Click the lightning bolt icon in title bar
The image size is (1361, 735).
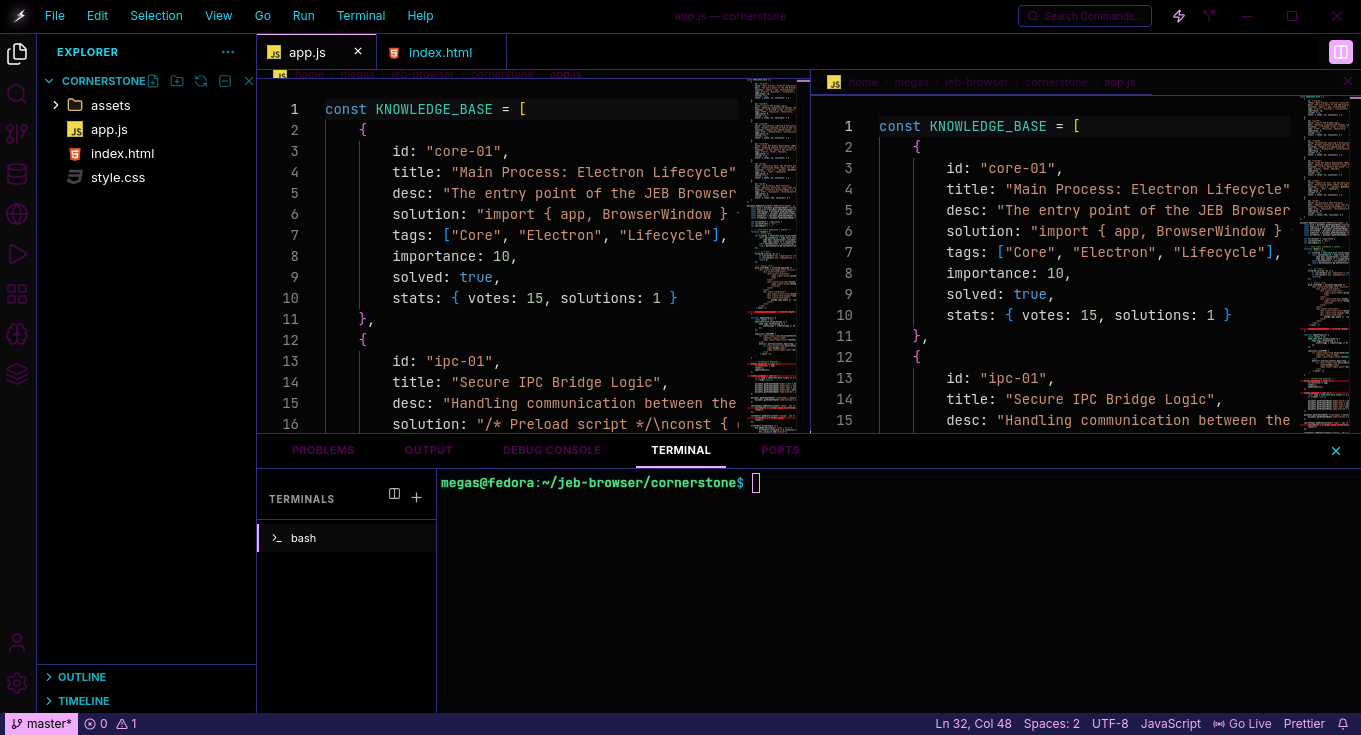(x=1179, y=16)
